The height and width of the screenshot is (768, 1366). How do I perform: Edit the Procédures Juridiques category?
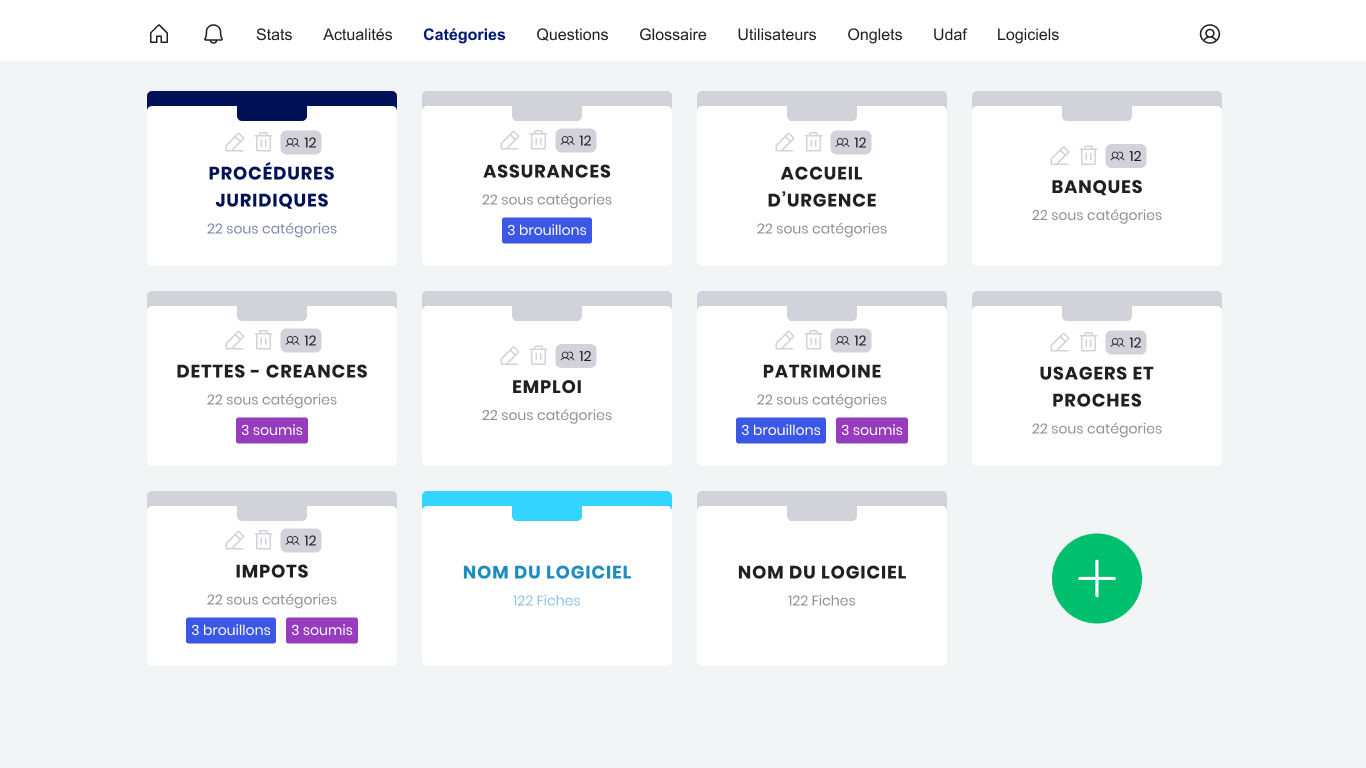click(235, 142)
